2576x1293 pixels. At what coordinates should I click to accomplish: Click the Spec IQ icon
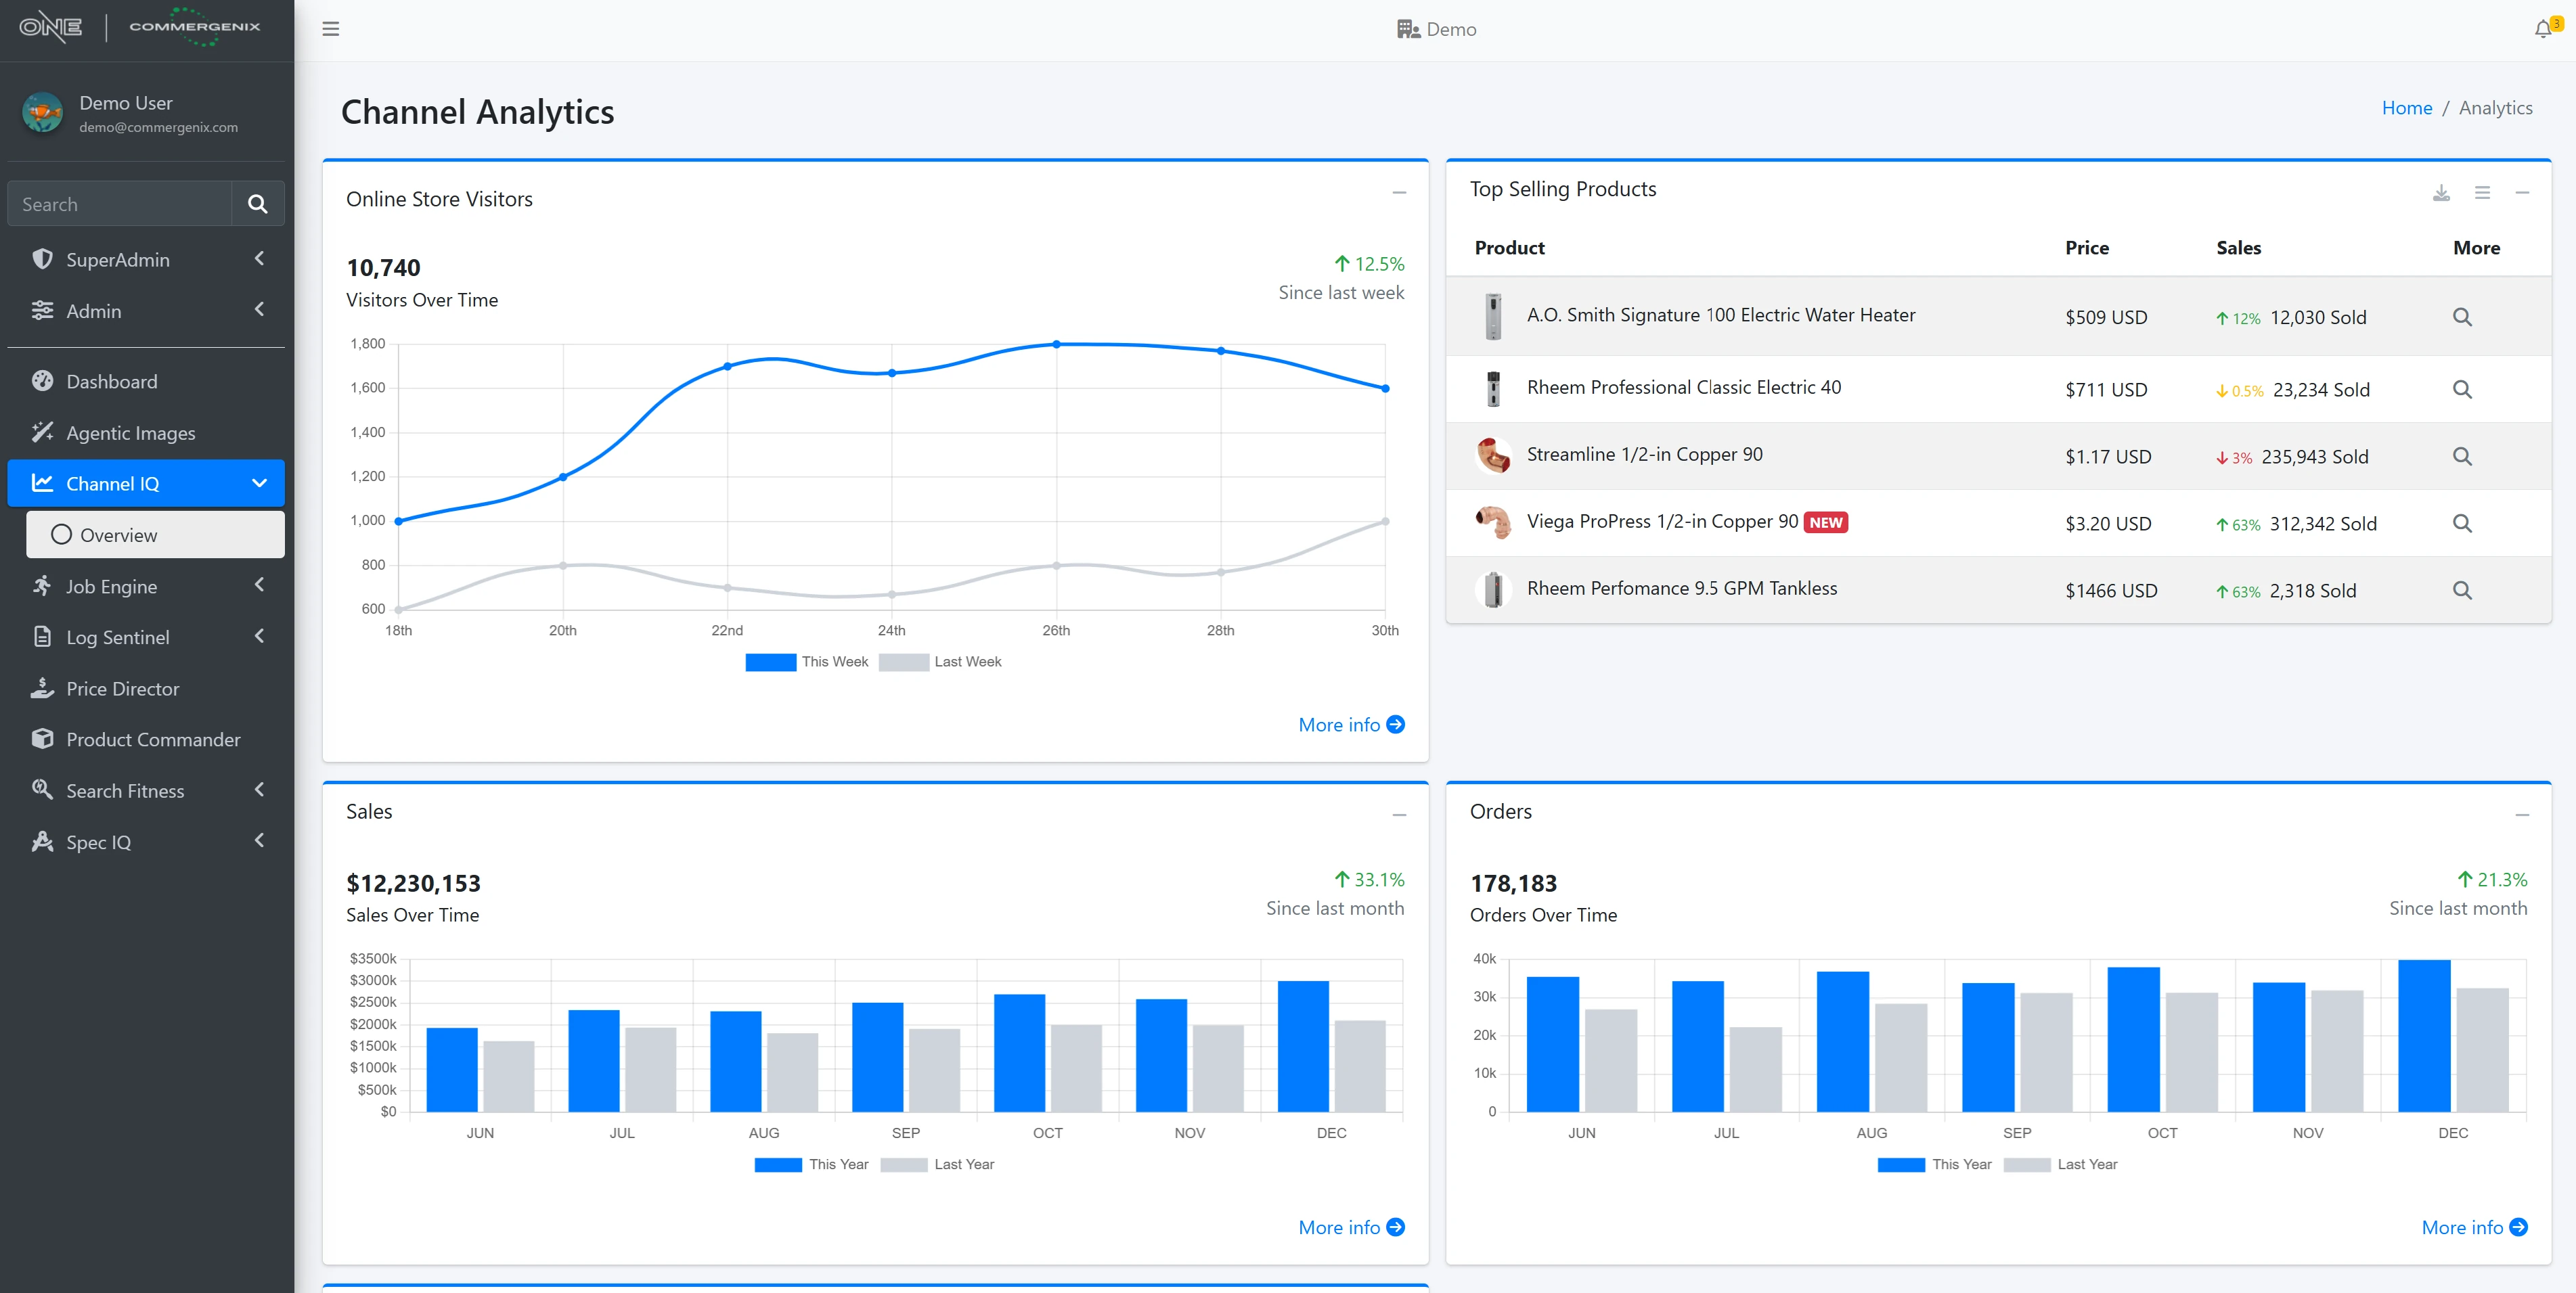pyautogui.click(x=42, y=841)
